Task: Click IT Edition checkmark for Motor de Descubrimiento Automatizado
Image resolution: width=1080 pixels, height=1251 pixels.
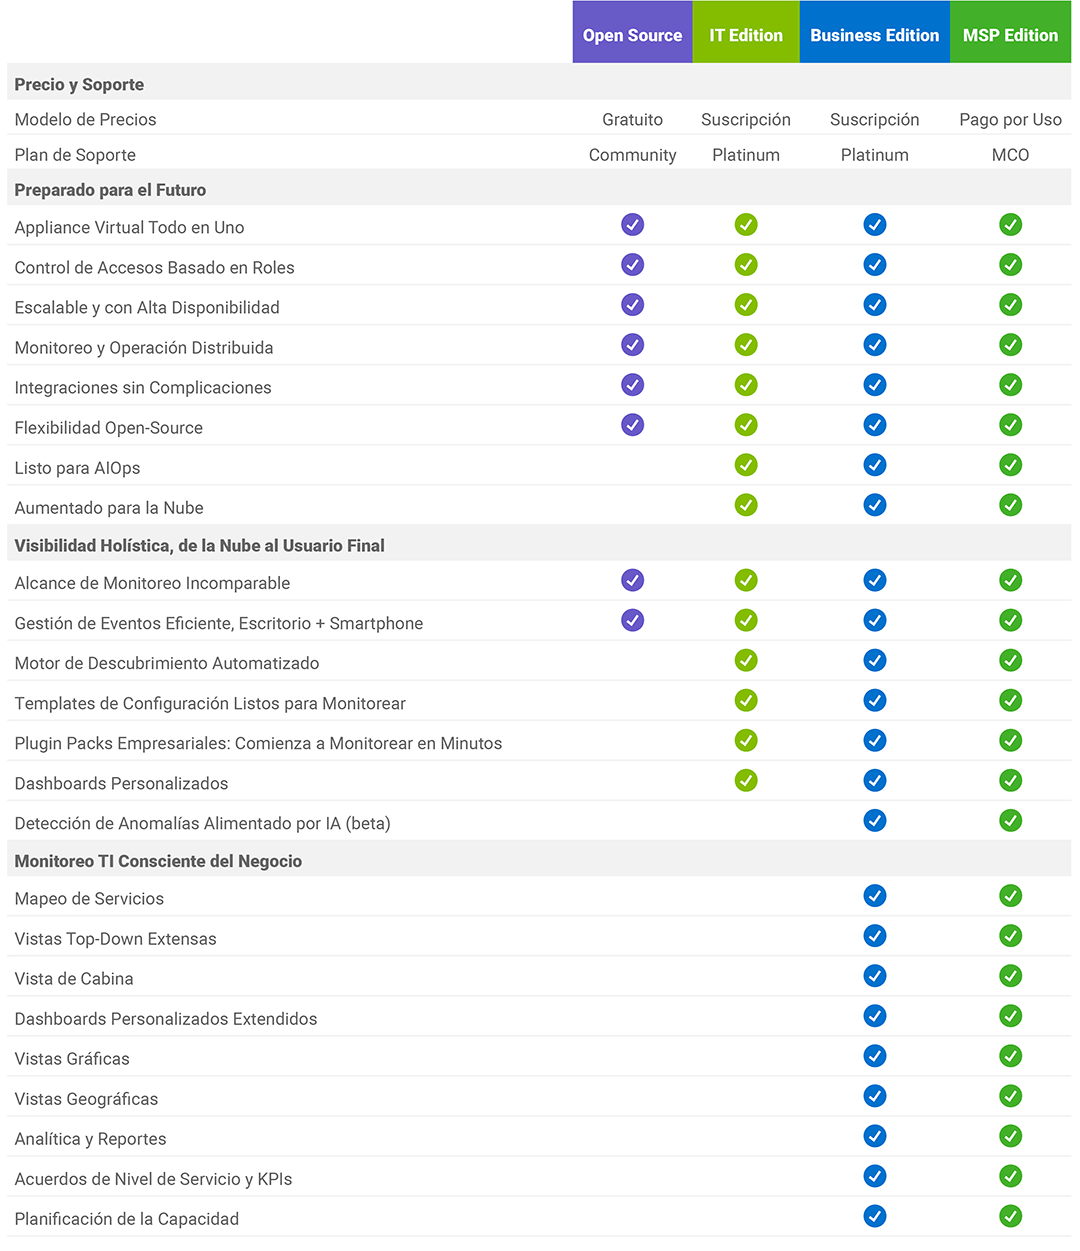Action: [746, 660]
